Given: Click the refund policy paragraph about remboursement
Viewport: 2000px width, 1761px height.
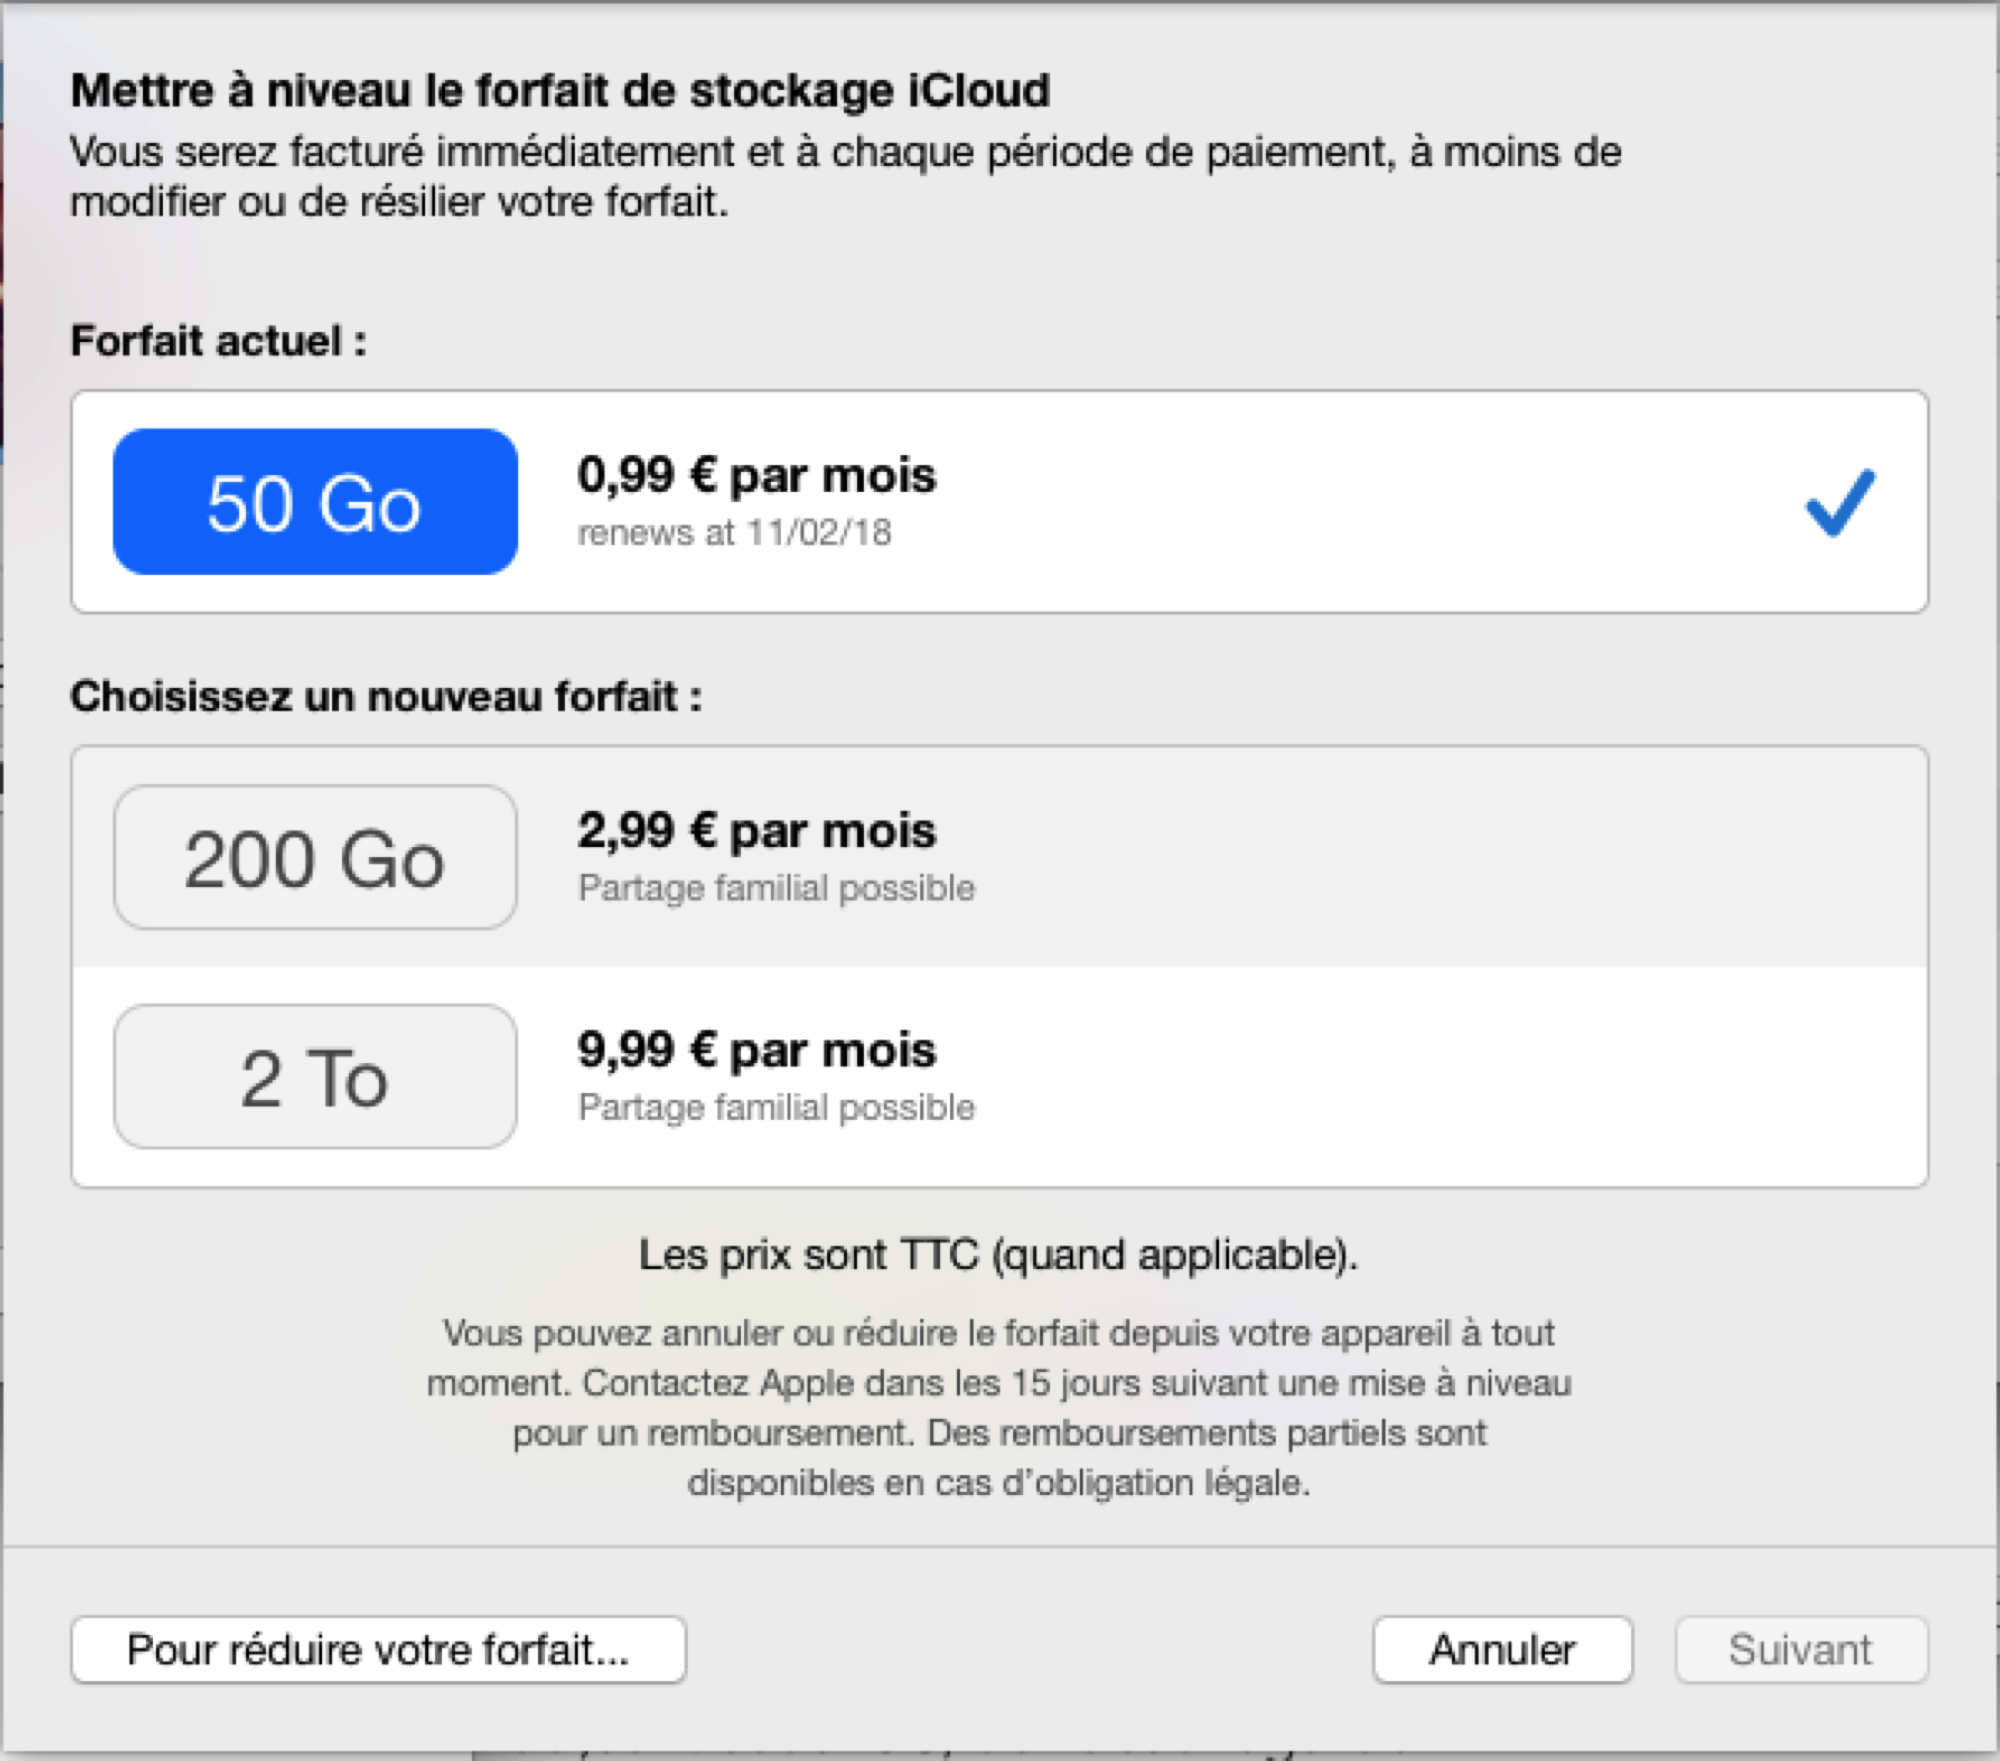Looking at the screenshot, I should [999, 1408].
